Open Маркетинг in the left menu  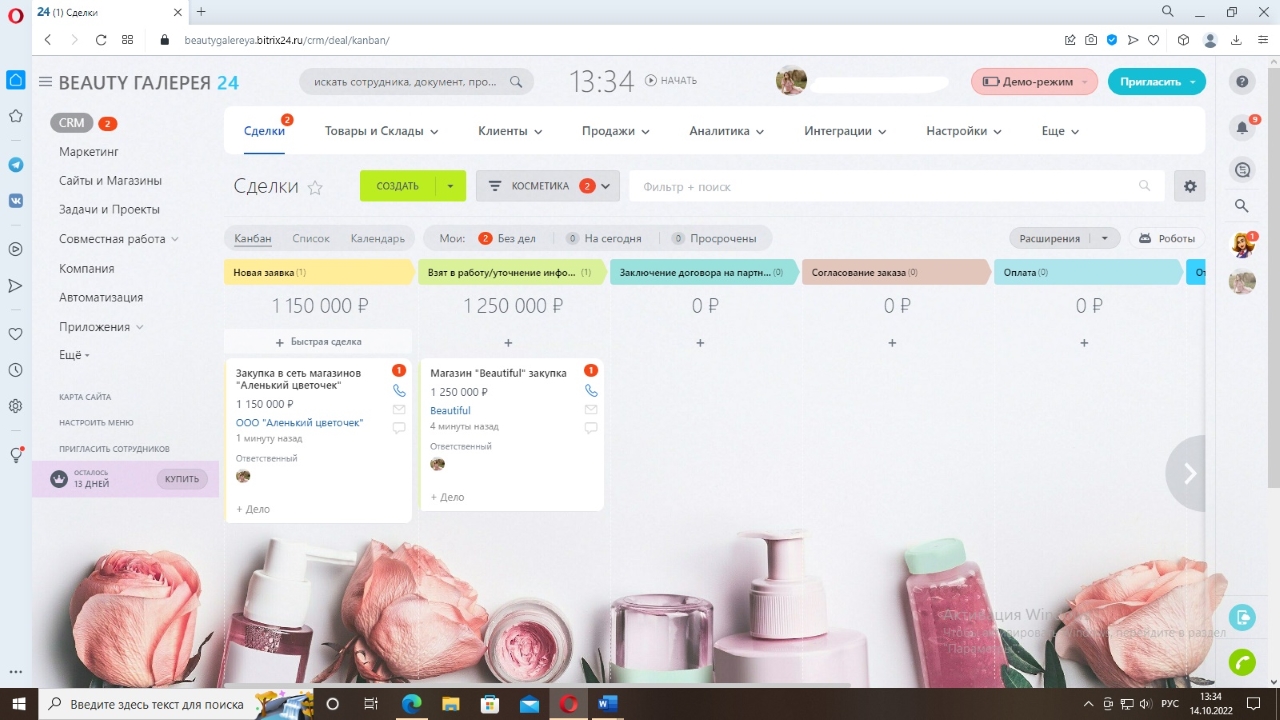[89, 152]
